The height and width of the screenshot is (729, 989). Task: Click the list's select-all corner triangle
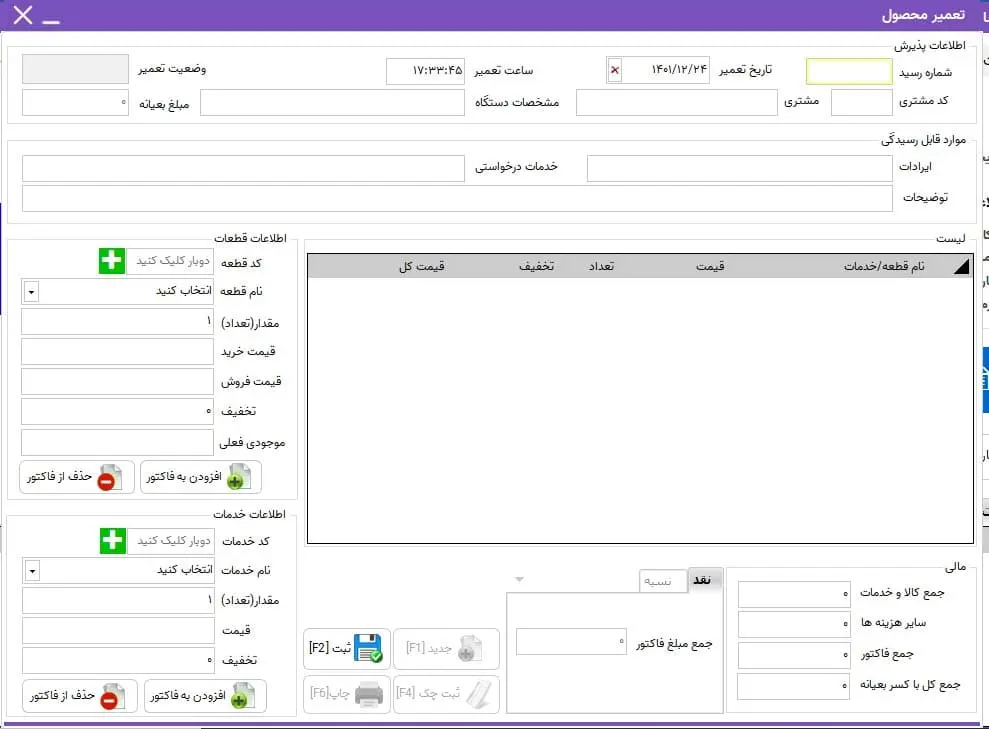[x=961, y=267]
